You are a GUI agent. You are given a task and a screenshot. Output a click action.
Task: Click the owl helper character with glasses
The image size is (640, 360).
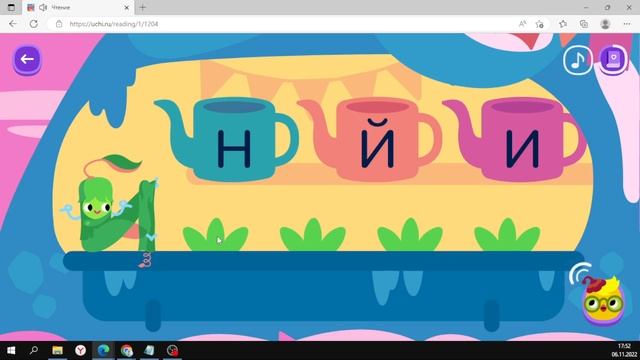click(603, 301)
